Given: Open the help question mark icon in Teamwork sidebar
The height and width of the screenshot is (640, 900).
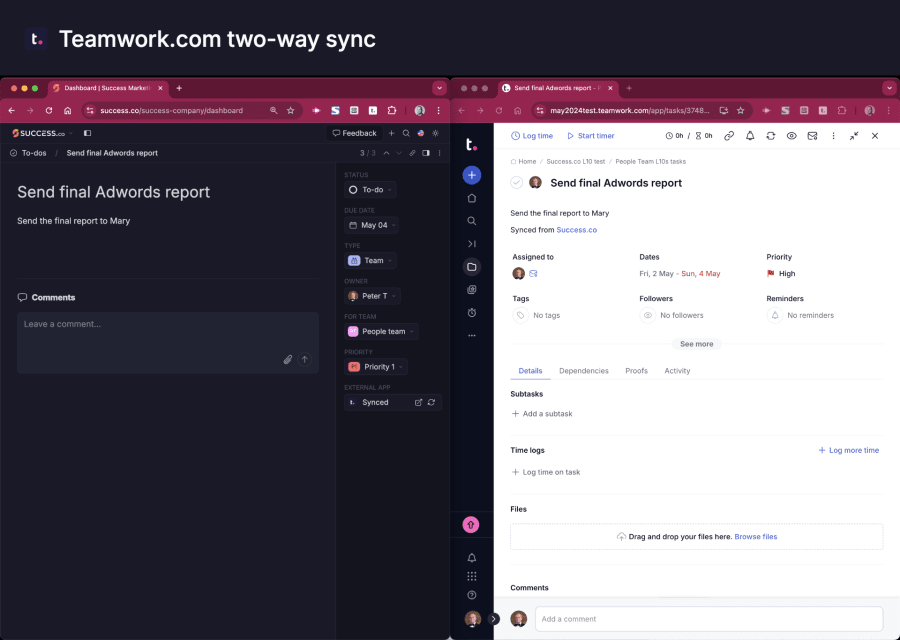Looking at the screenshot, I should 471,595.
